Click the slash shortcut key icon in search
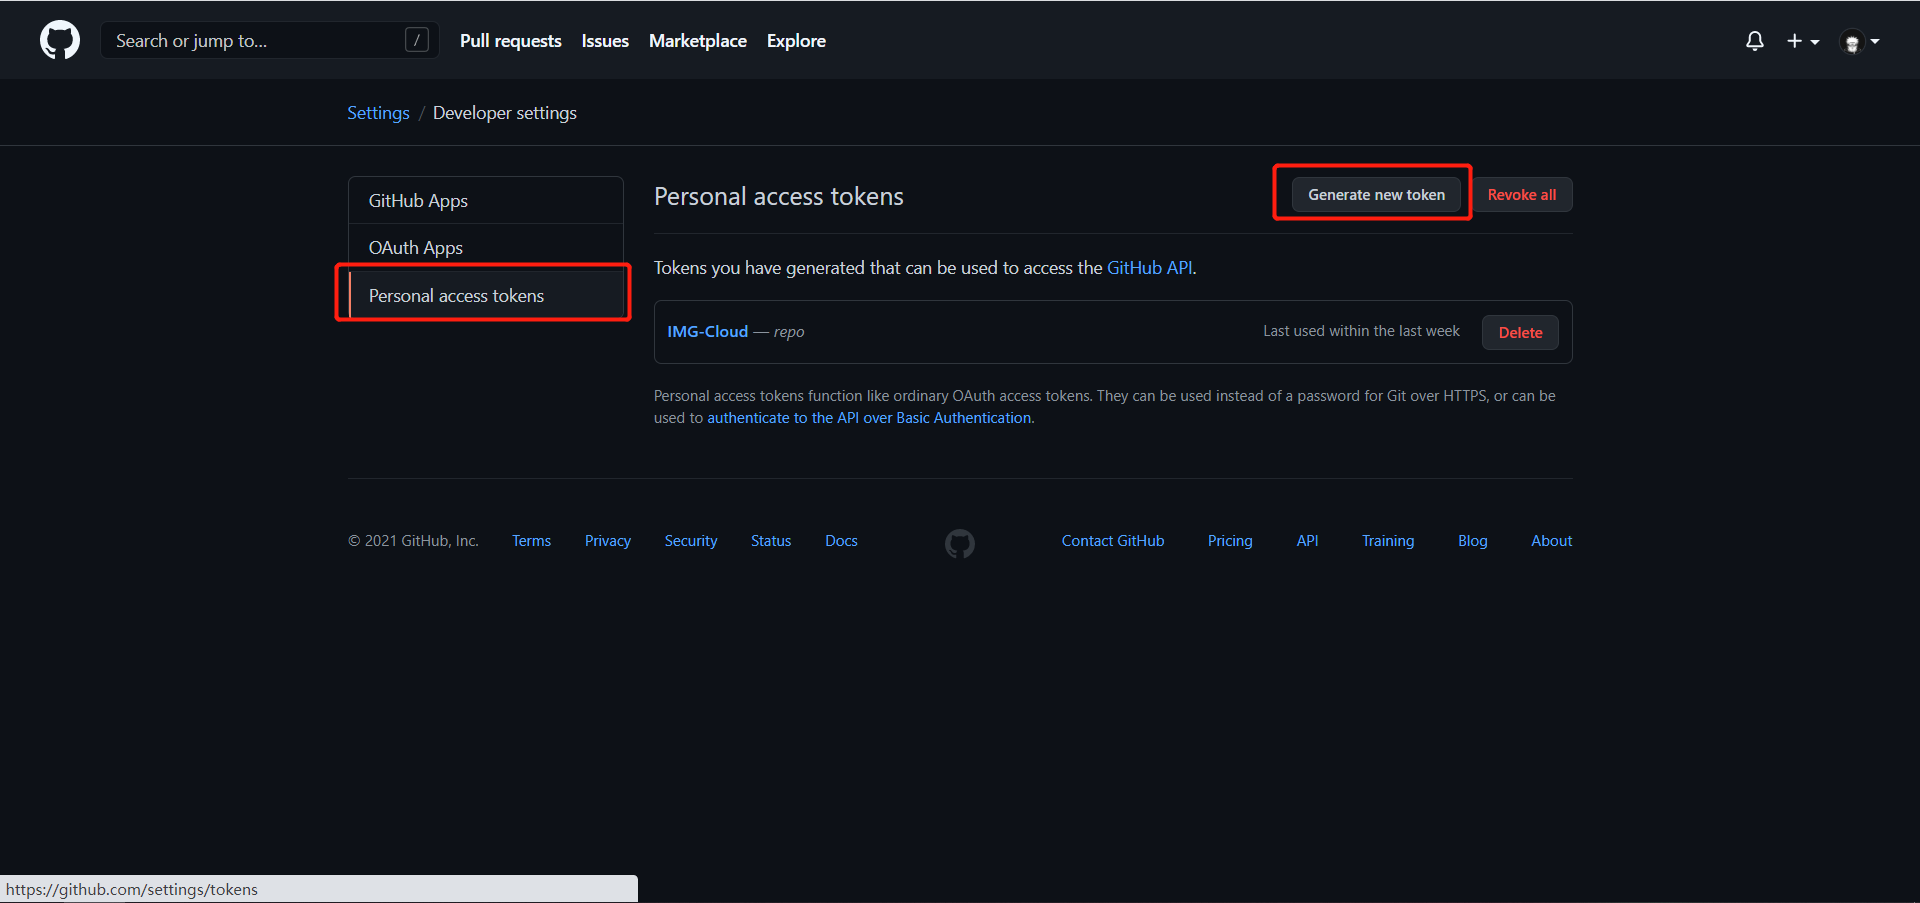 point(417,40)
